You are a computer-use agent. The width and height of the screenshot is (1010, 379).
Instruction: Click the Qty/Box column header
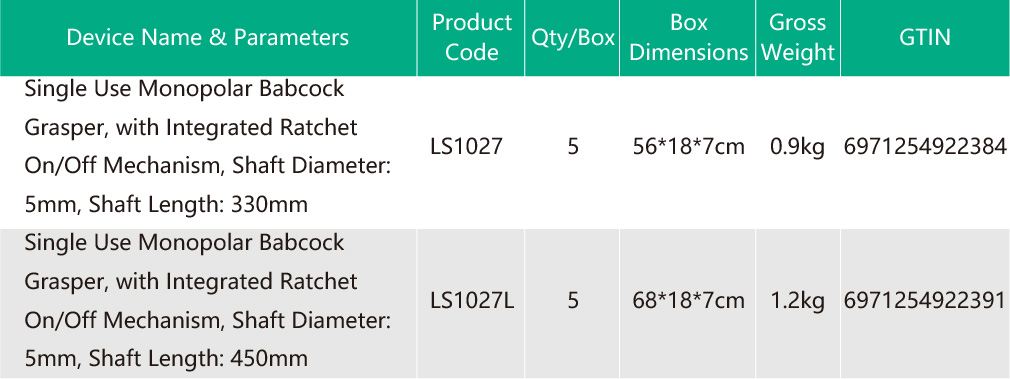(573, 37)
